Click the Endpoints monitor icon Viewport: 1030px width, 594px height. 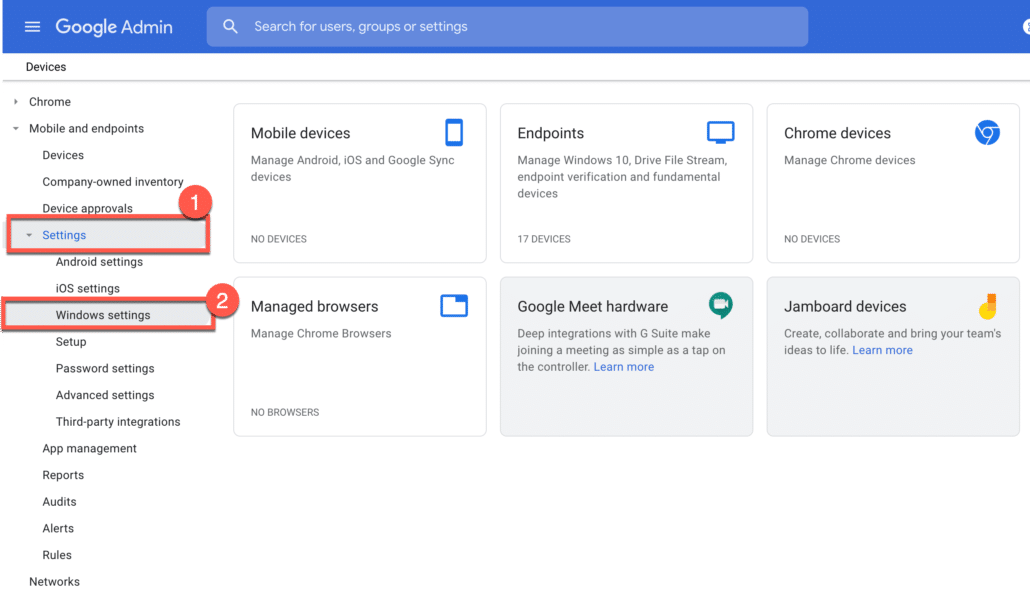721,132
